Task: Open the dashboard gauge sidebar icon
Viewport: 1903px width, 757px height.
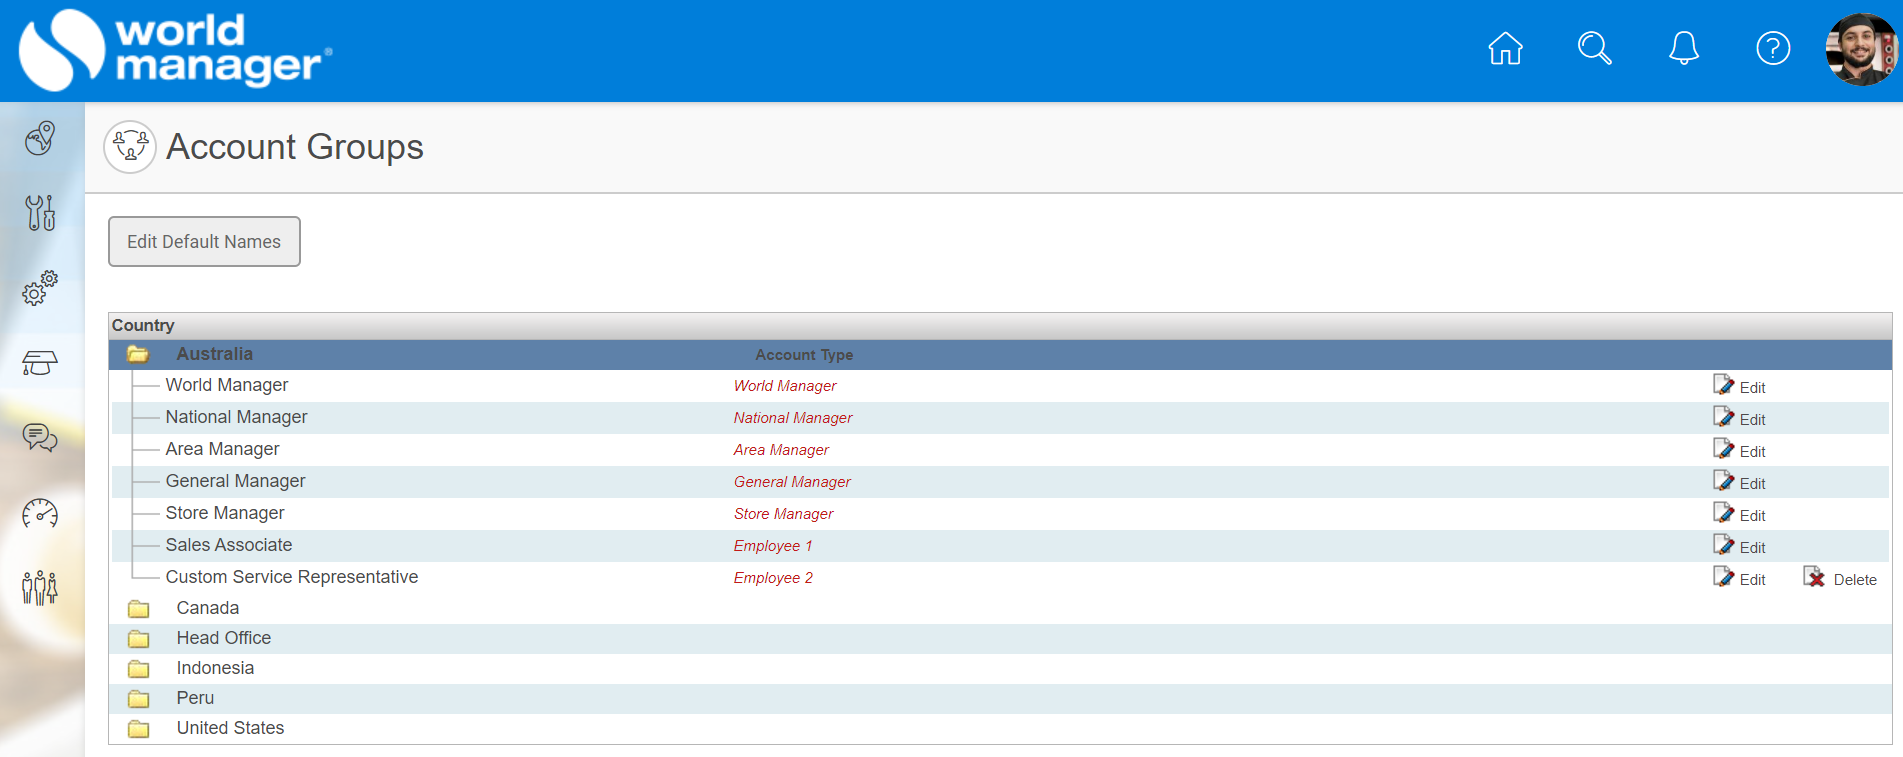Action: [40, 513]
